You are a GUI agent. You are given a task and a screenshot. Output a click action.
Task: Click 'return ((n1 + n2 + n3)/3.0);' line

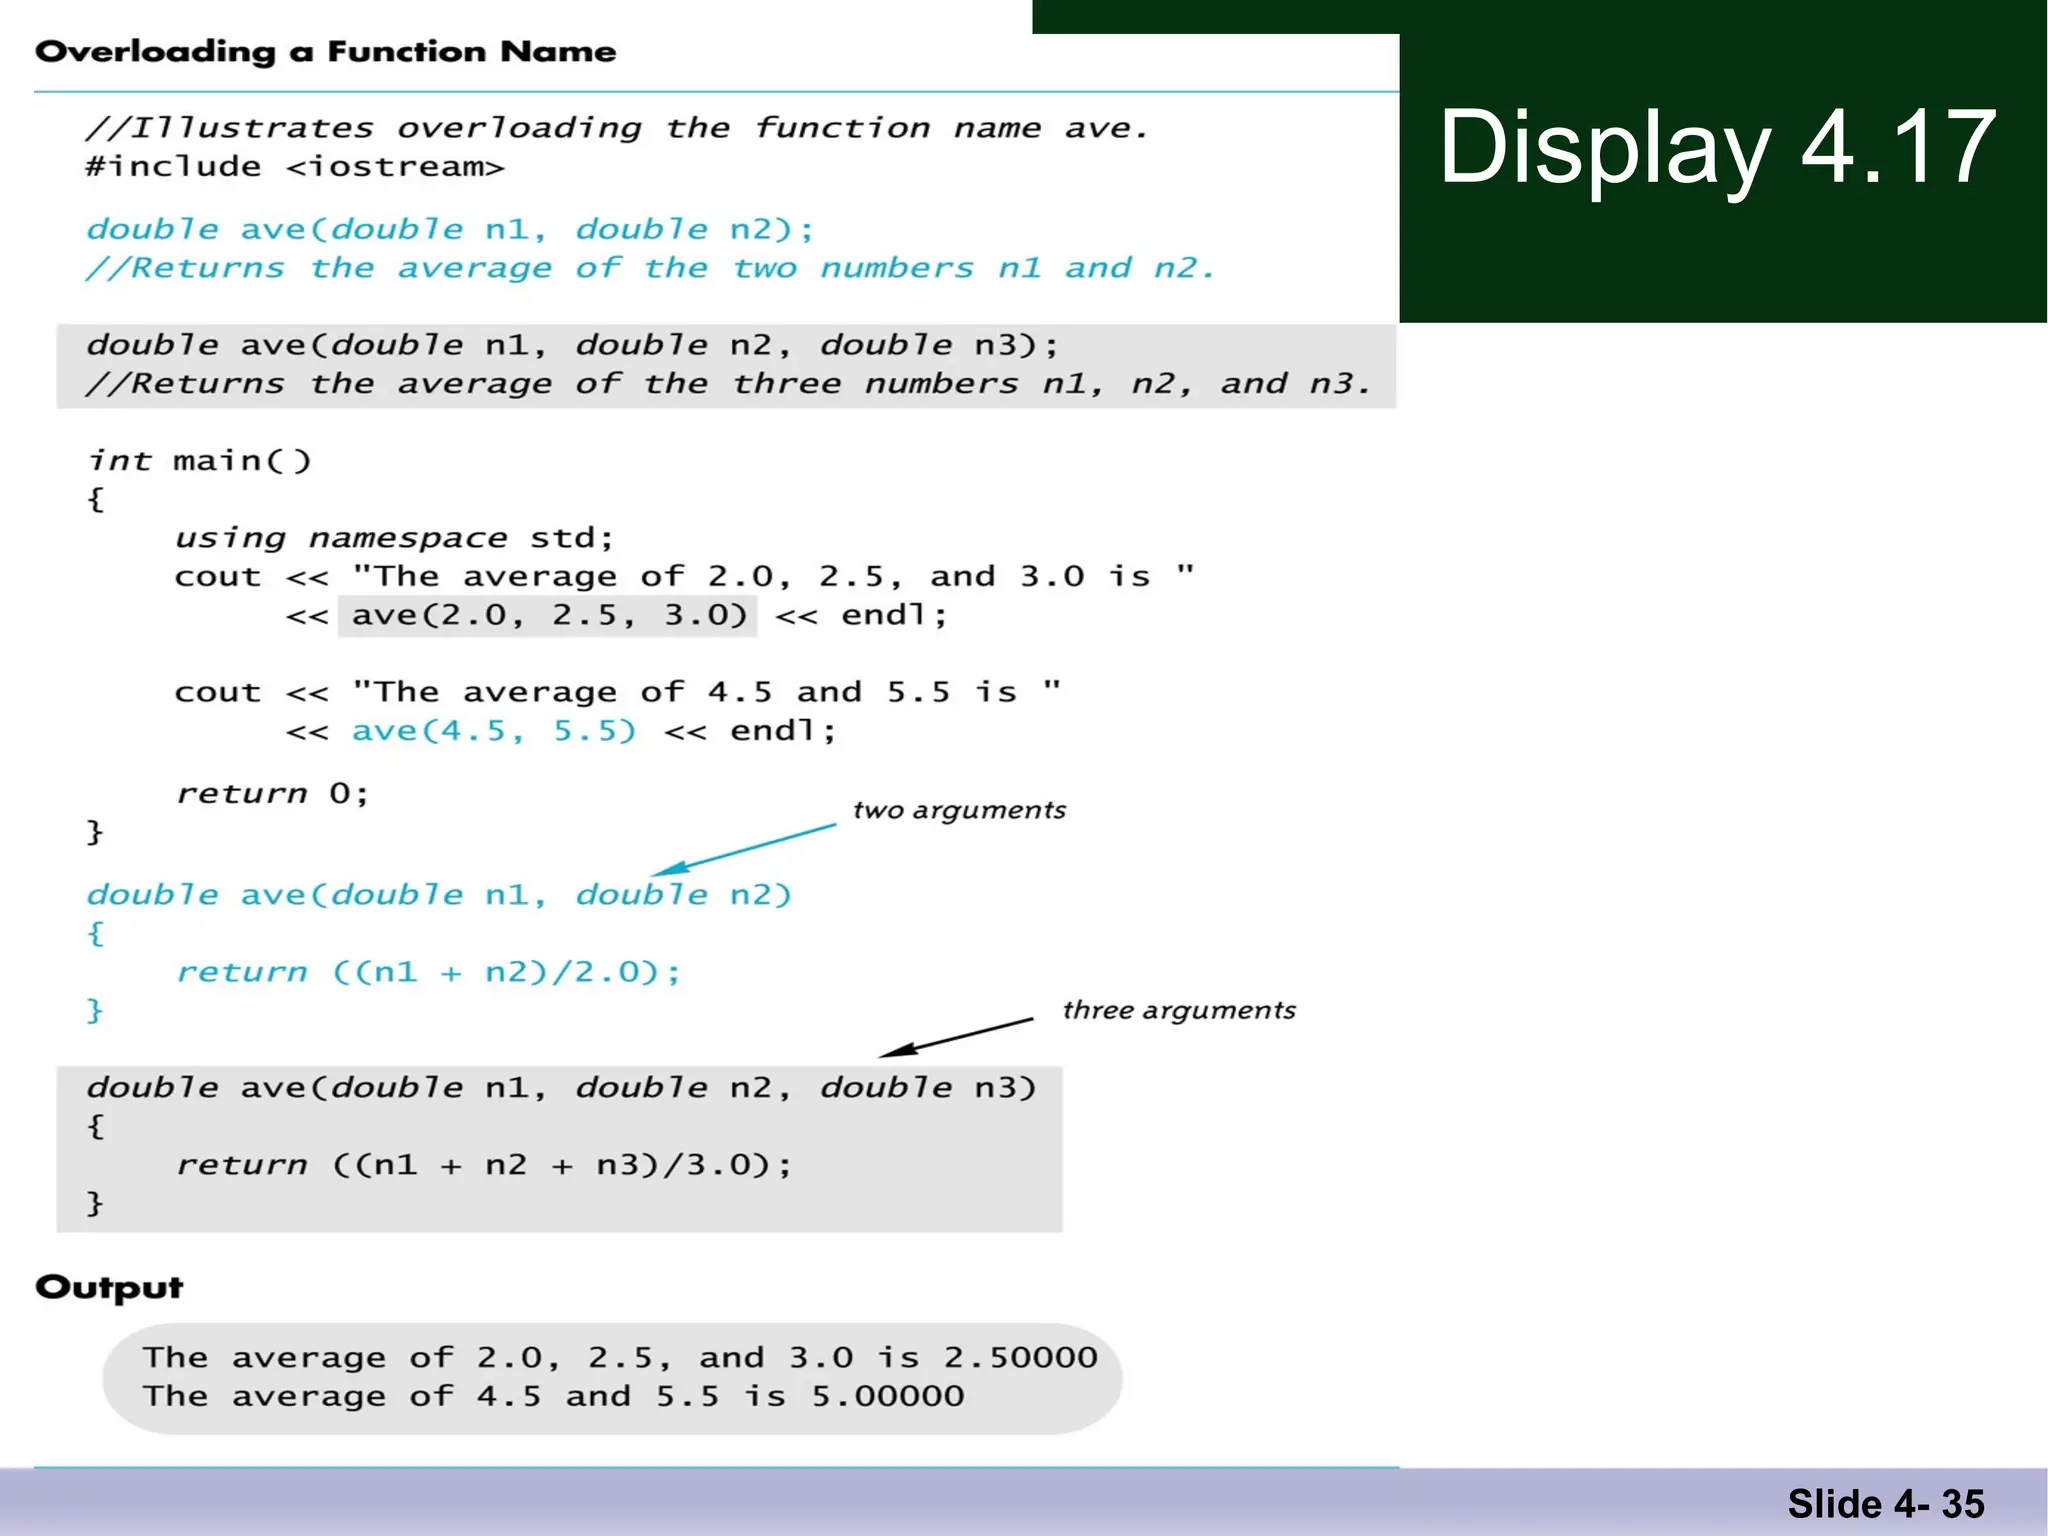(x=484, y=1165)
